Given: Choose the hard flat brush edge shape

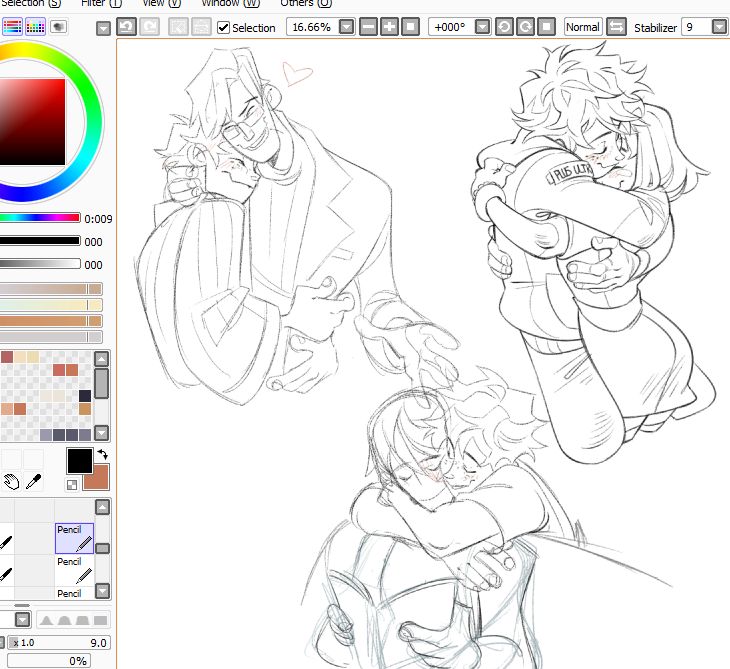Looking at the screenshot, I should pos(100,620).
